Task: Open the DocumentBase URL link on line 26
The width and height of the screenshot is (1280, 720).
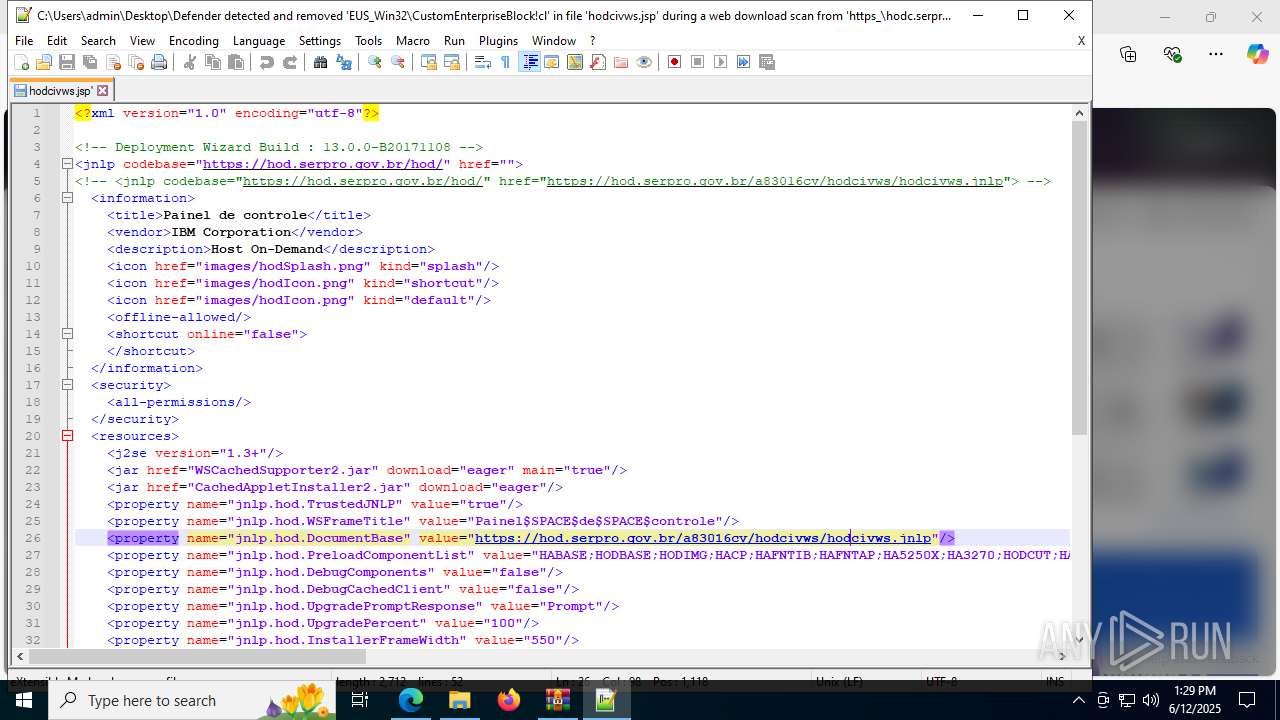Action: (702, 538)
